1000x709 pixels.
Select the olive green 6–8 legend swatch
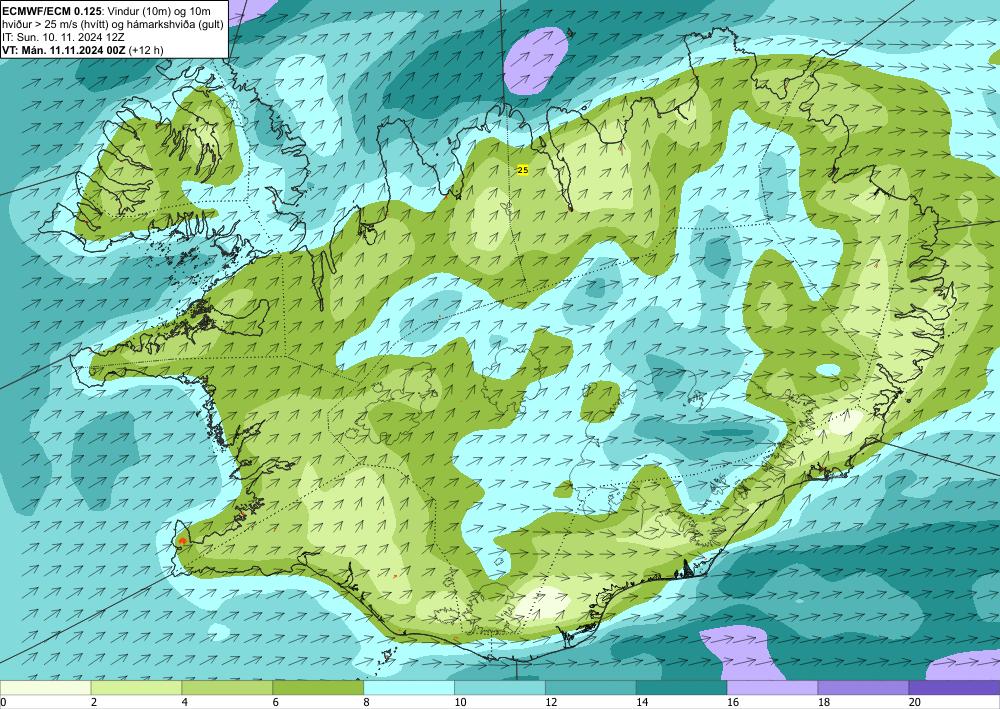click(318, 687)
